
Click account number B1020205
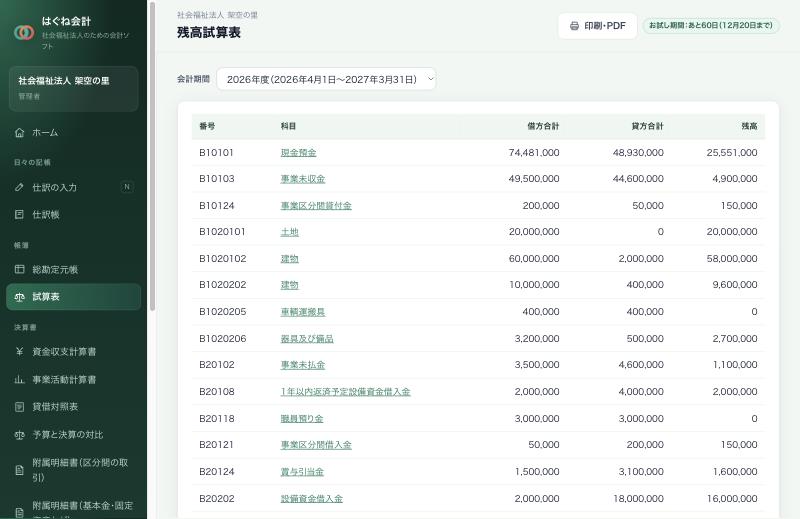pos(222,312)
